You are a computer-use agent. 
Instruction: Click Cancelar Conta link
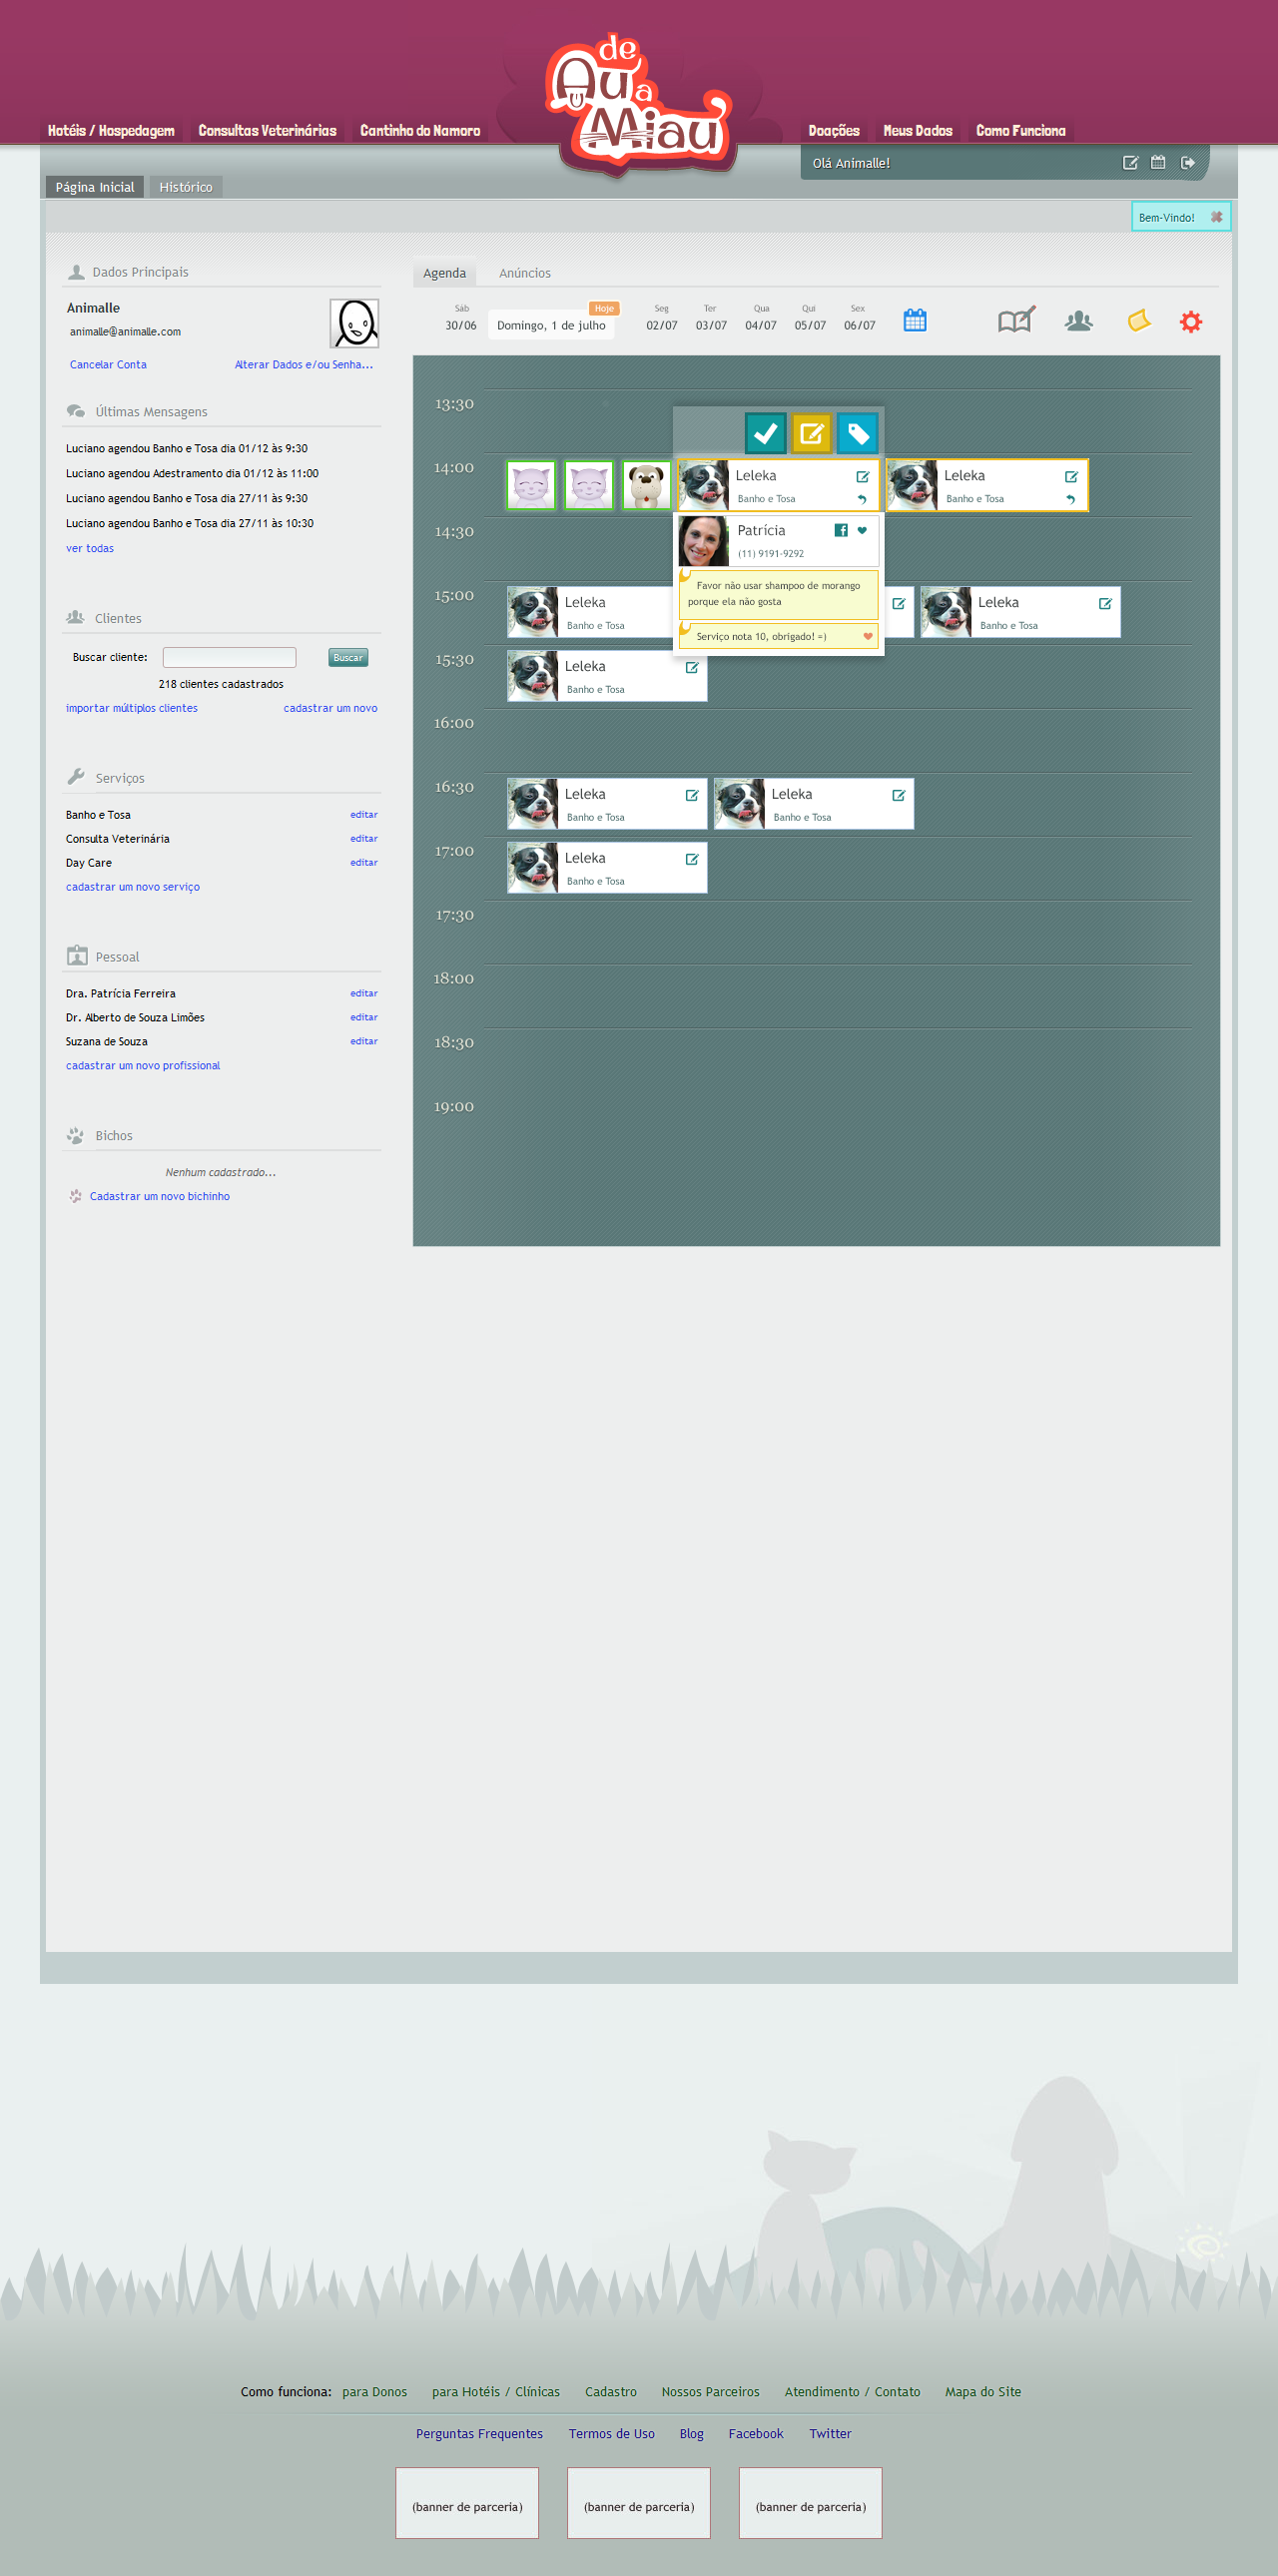click(x=108, y=365)
